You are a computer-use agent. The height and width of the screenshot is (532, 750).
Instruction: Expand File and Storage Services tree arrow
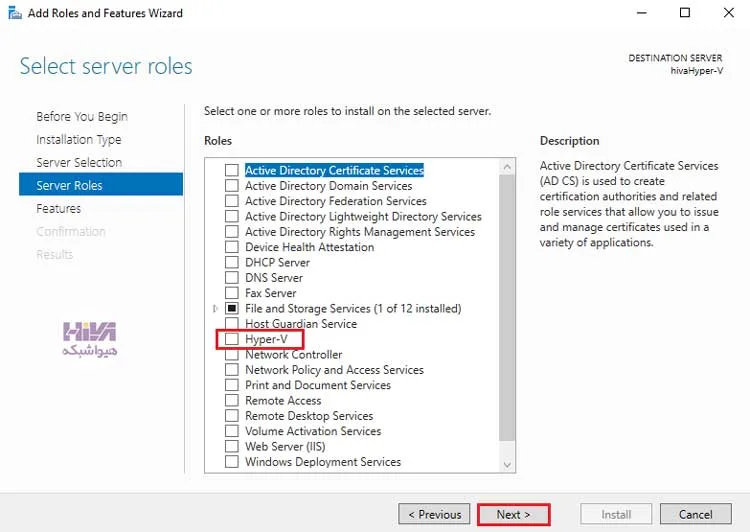215,309
